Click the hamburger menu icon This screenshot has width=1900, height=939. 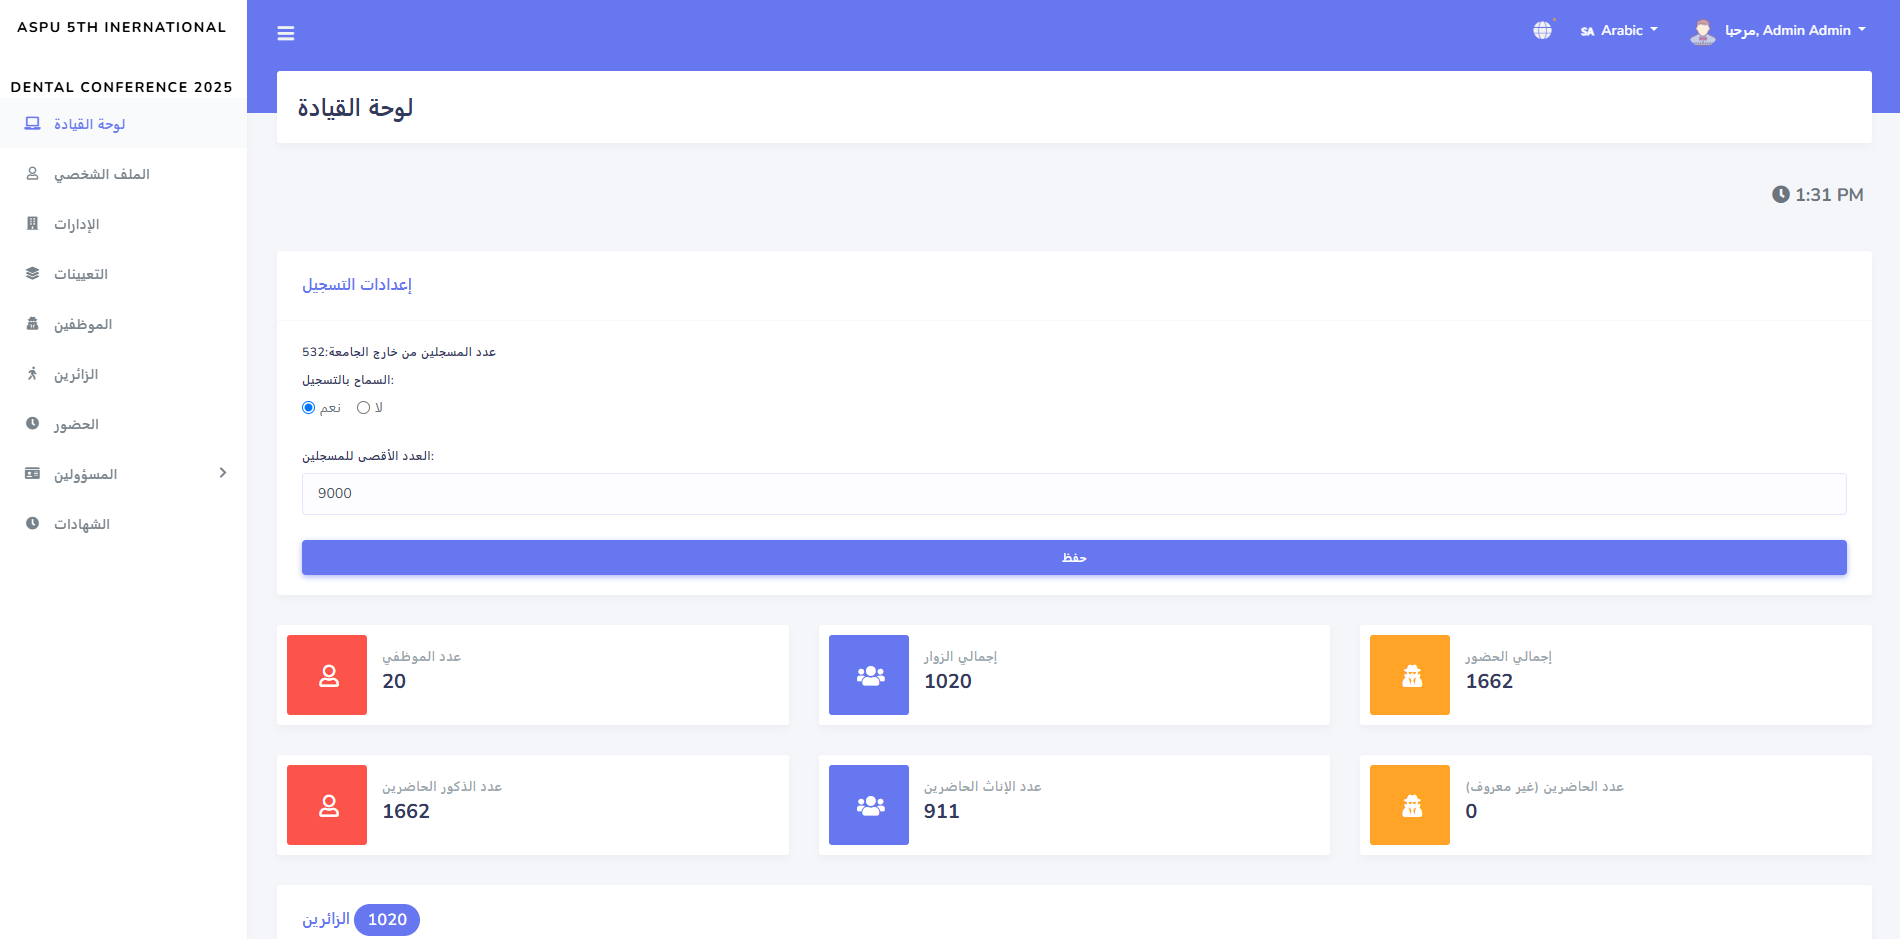[x=286, y=34]
